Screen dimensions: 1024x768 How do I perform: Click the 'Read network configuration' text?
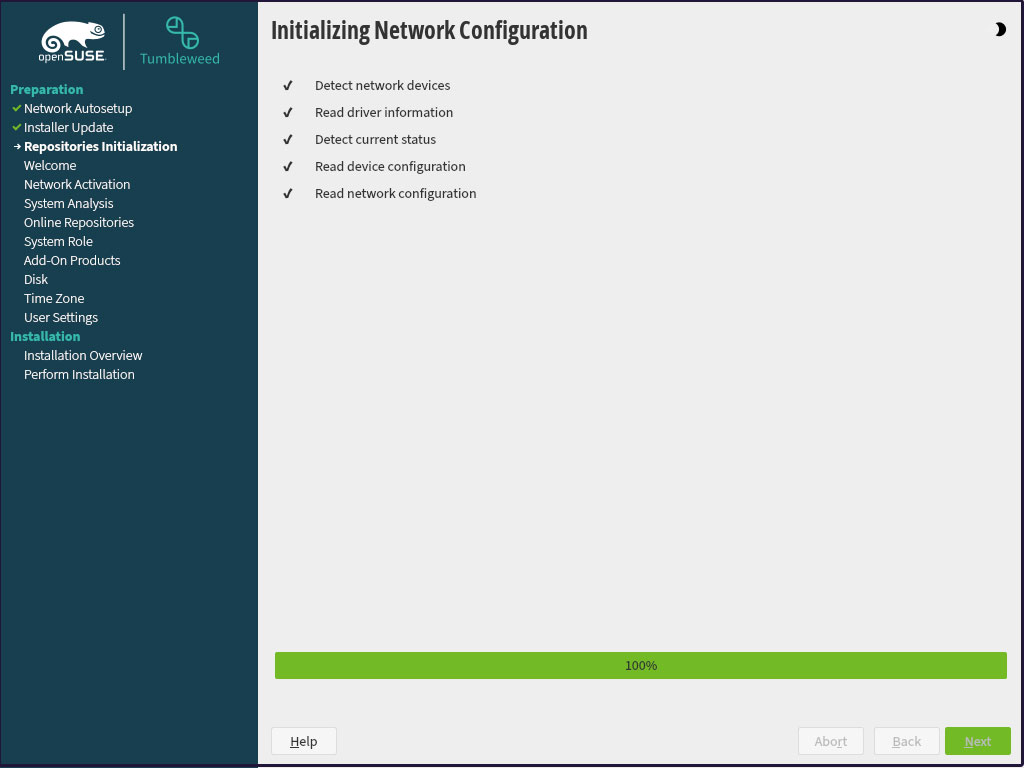pos(396,194)
